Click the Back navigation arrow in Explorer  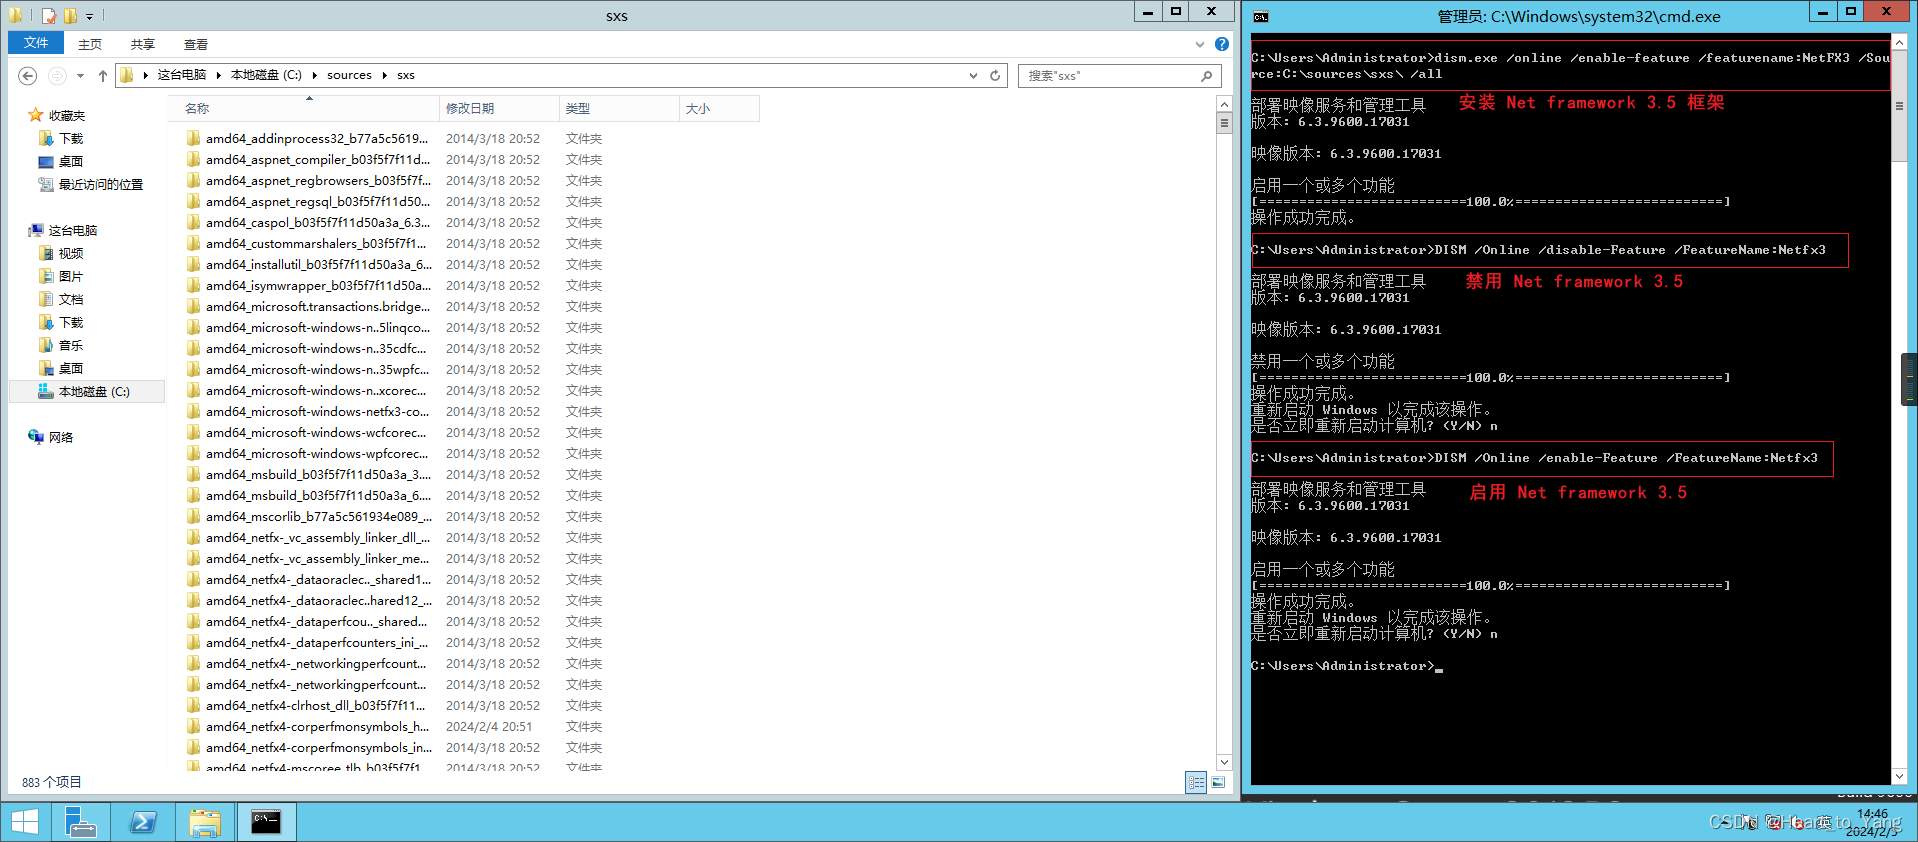click(28, 76)
